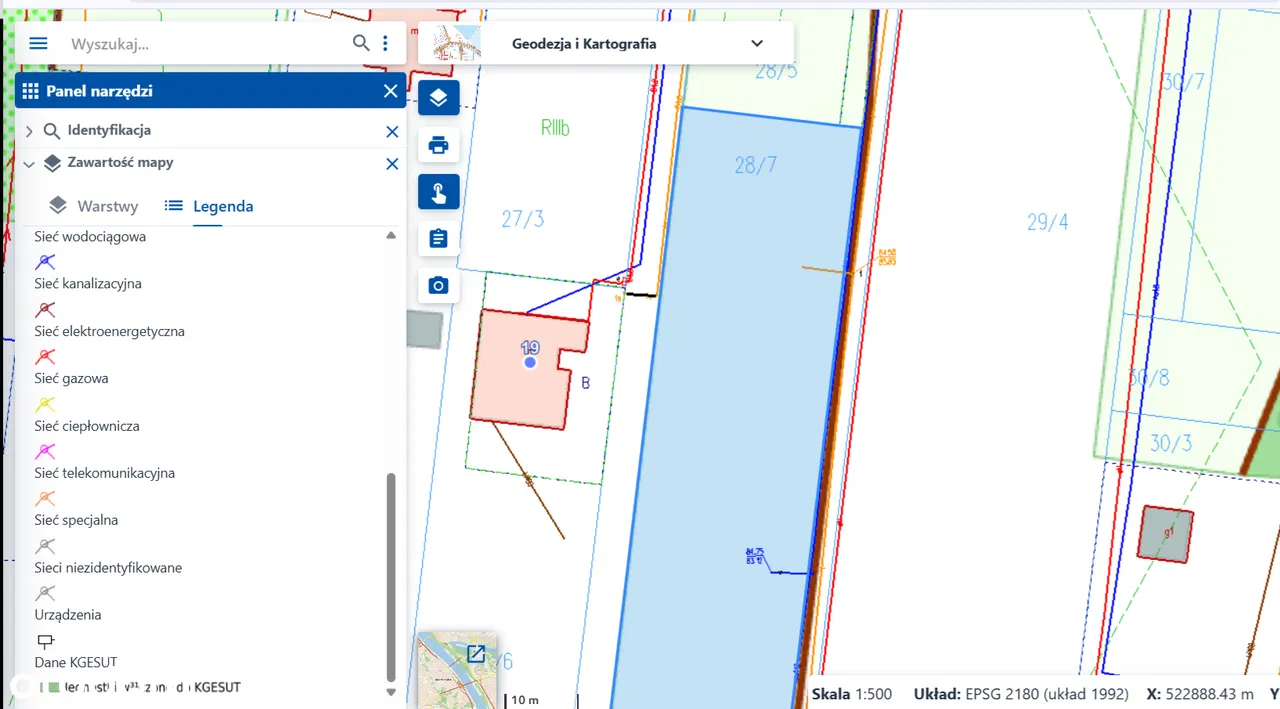Click building number 19 on map
The width and height of the screenshot is (1280, 709).
[x=530, y=362]
